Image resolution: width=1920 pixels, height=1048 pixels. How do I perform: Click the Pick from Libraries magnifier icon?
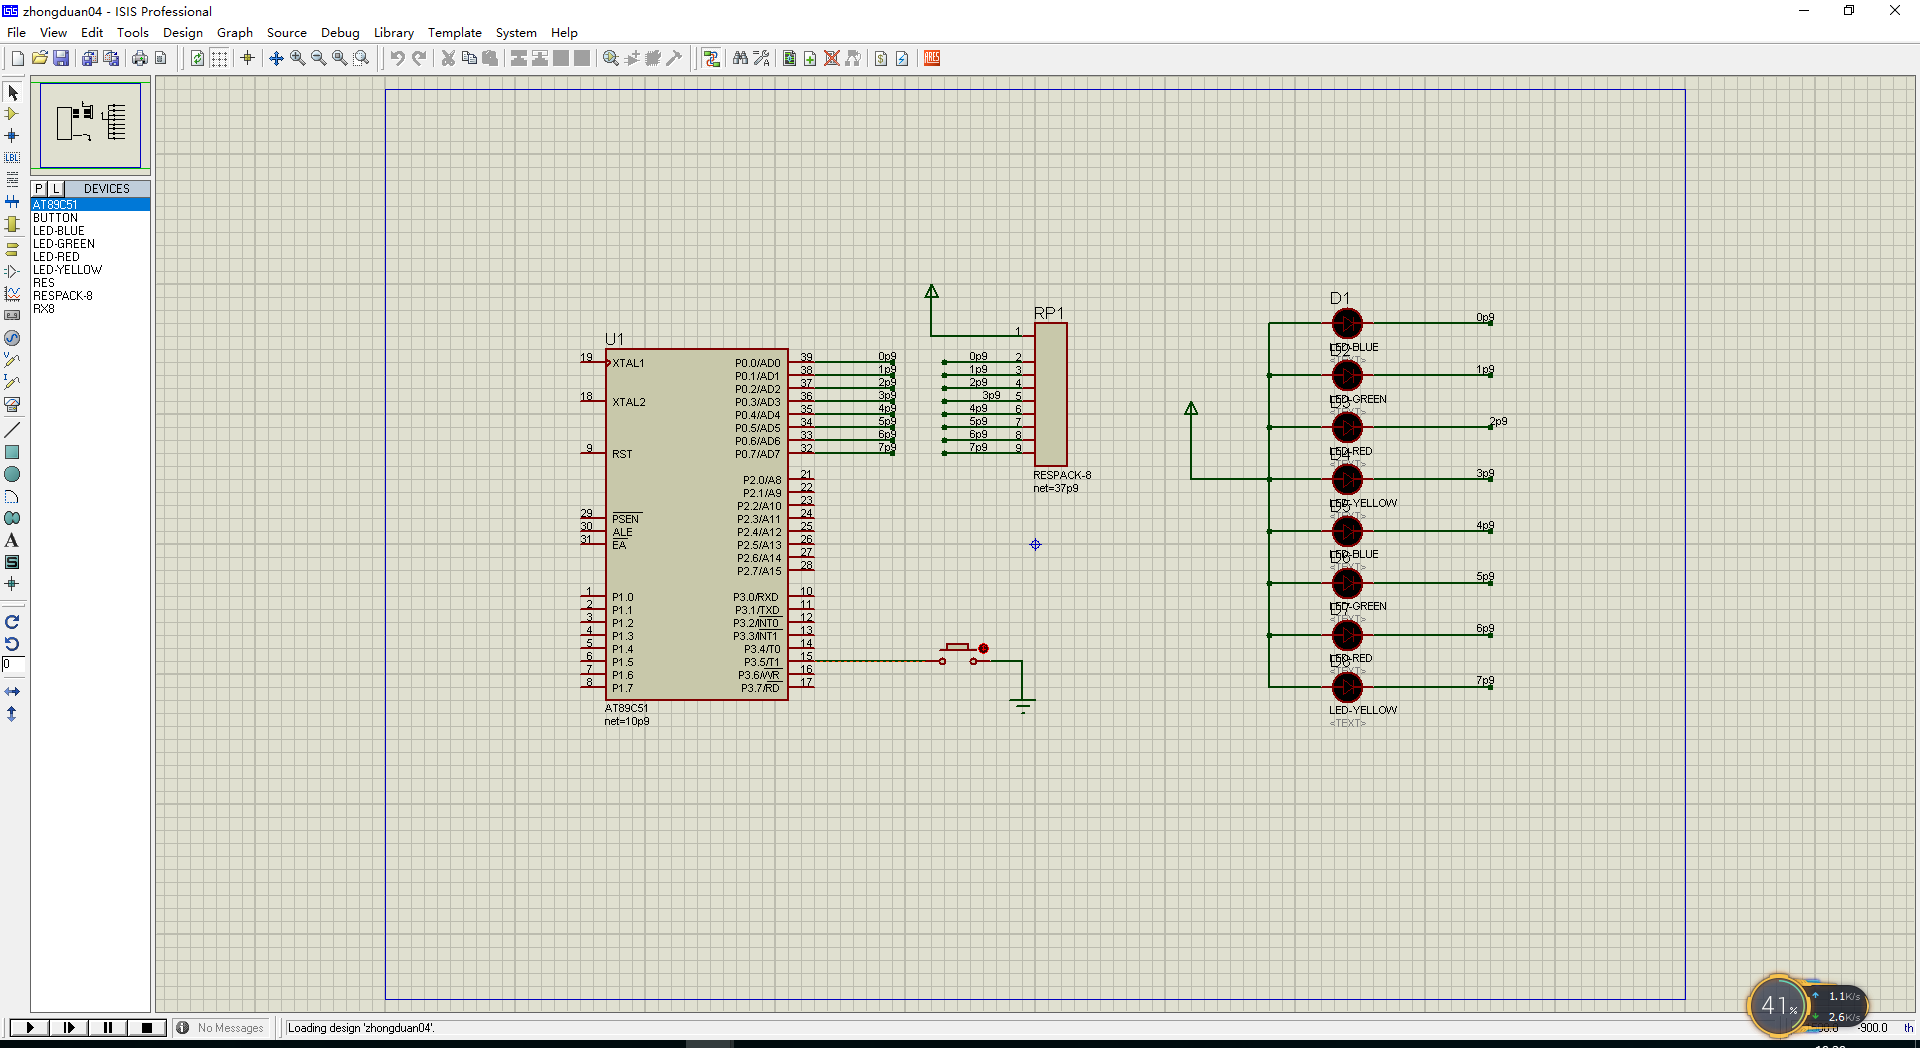coord(611,58)
